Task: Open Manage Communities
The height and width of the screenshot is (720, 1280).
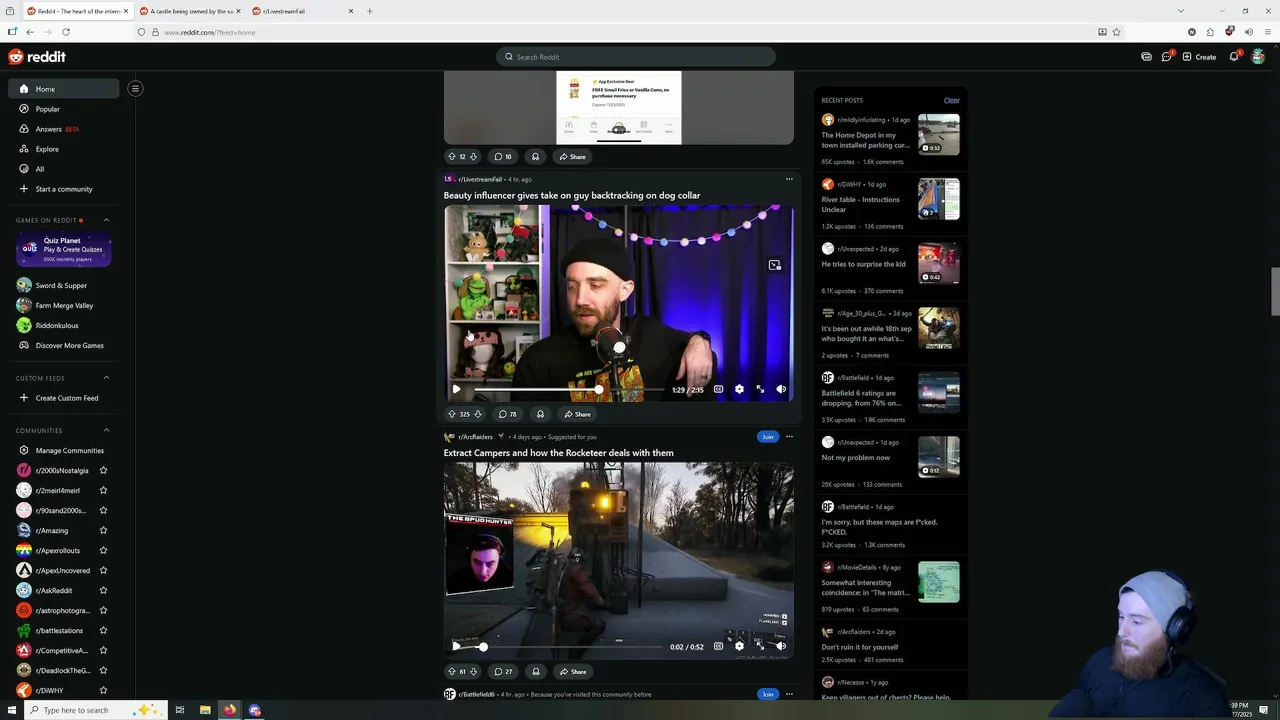Action: coord(62,450)
